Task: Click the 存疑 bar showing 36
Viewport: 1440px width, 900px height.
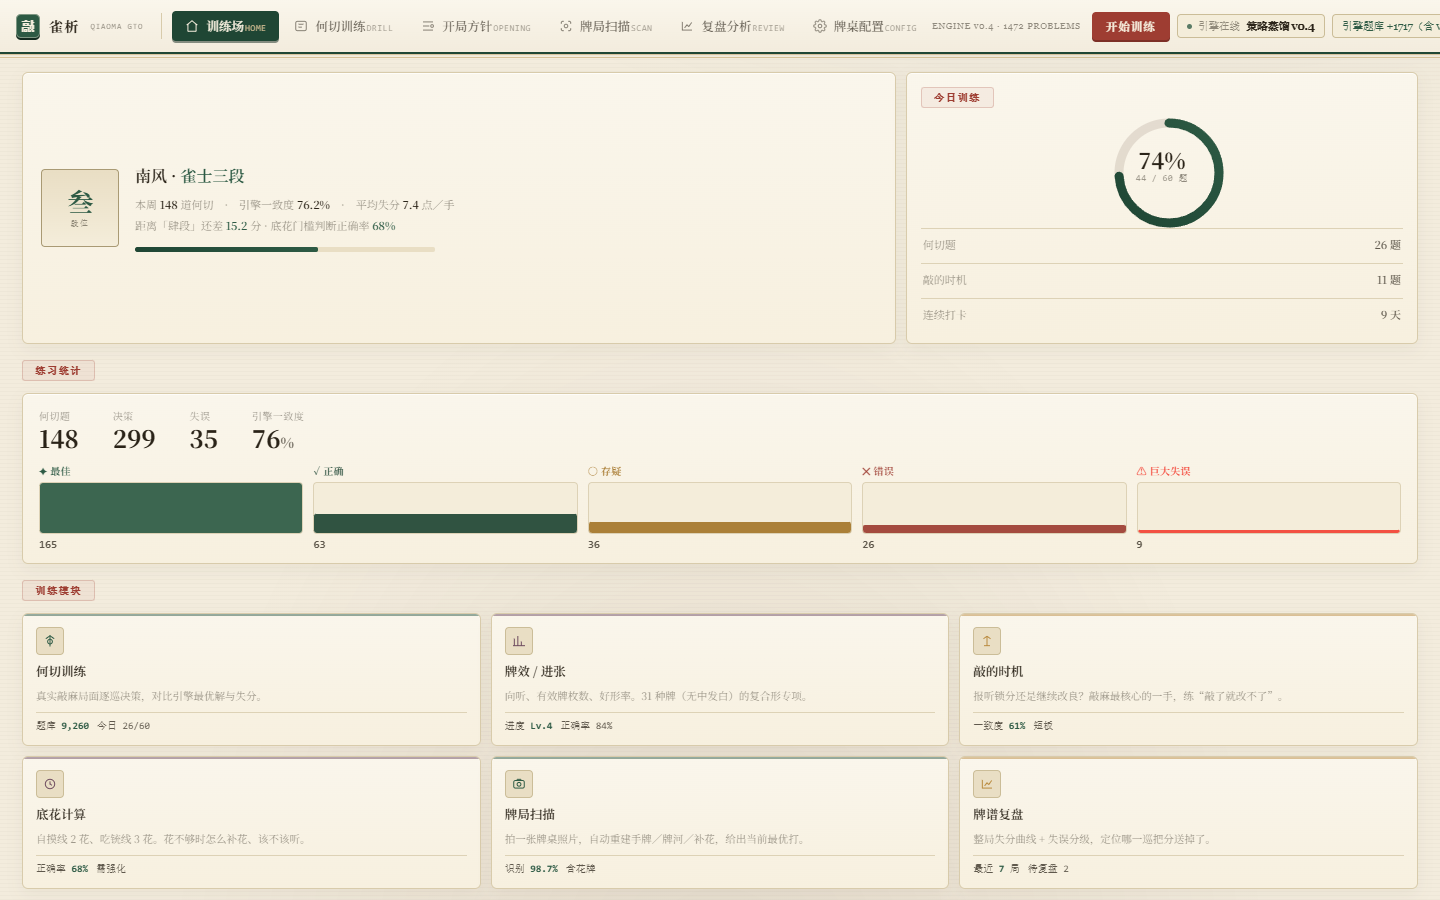Action: pyautogui.click(x=720, y=508)
